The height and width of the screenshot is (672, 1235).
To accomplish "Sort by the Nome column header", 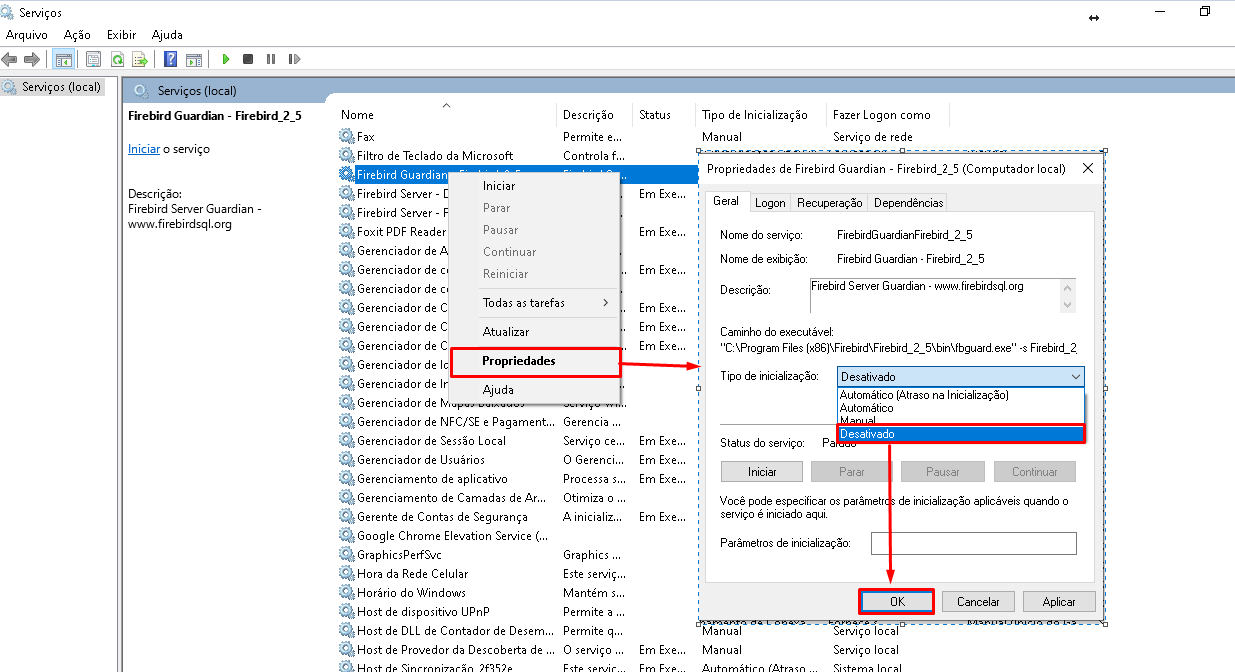I will [x=446, y=114].
